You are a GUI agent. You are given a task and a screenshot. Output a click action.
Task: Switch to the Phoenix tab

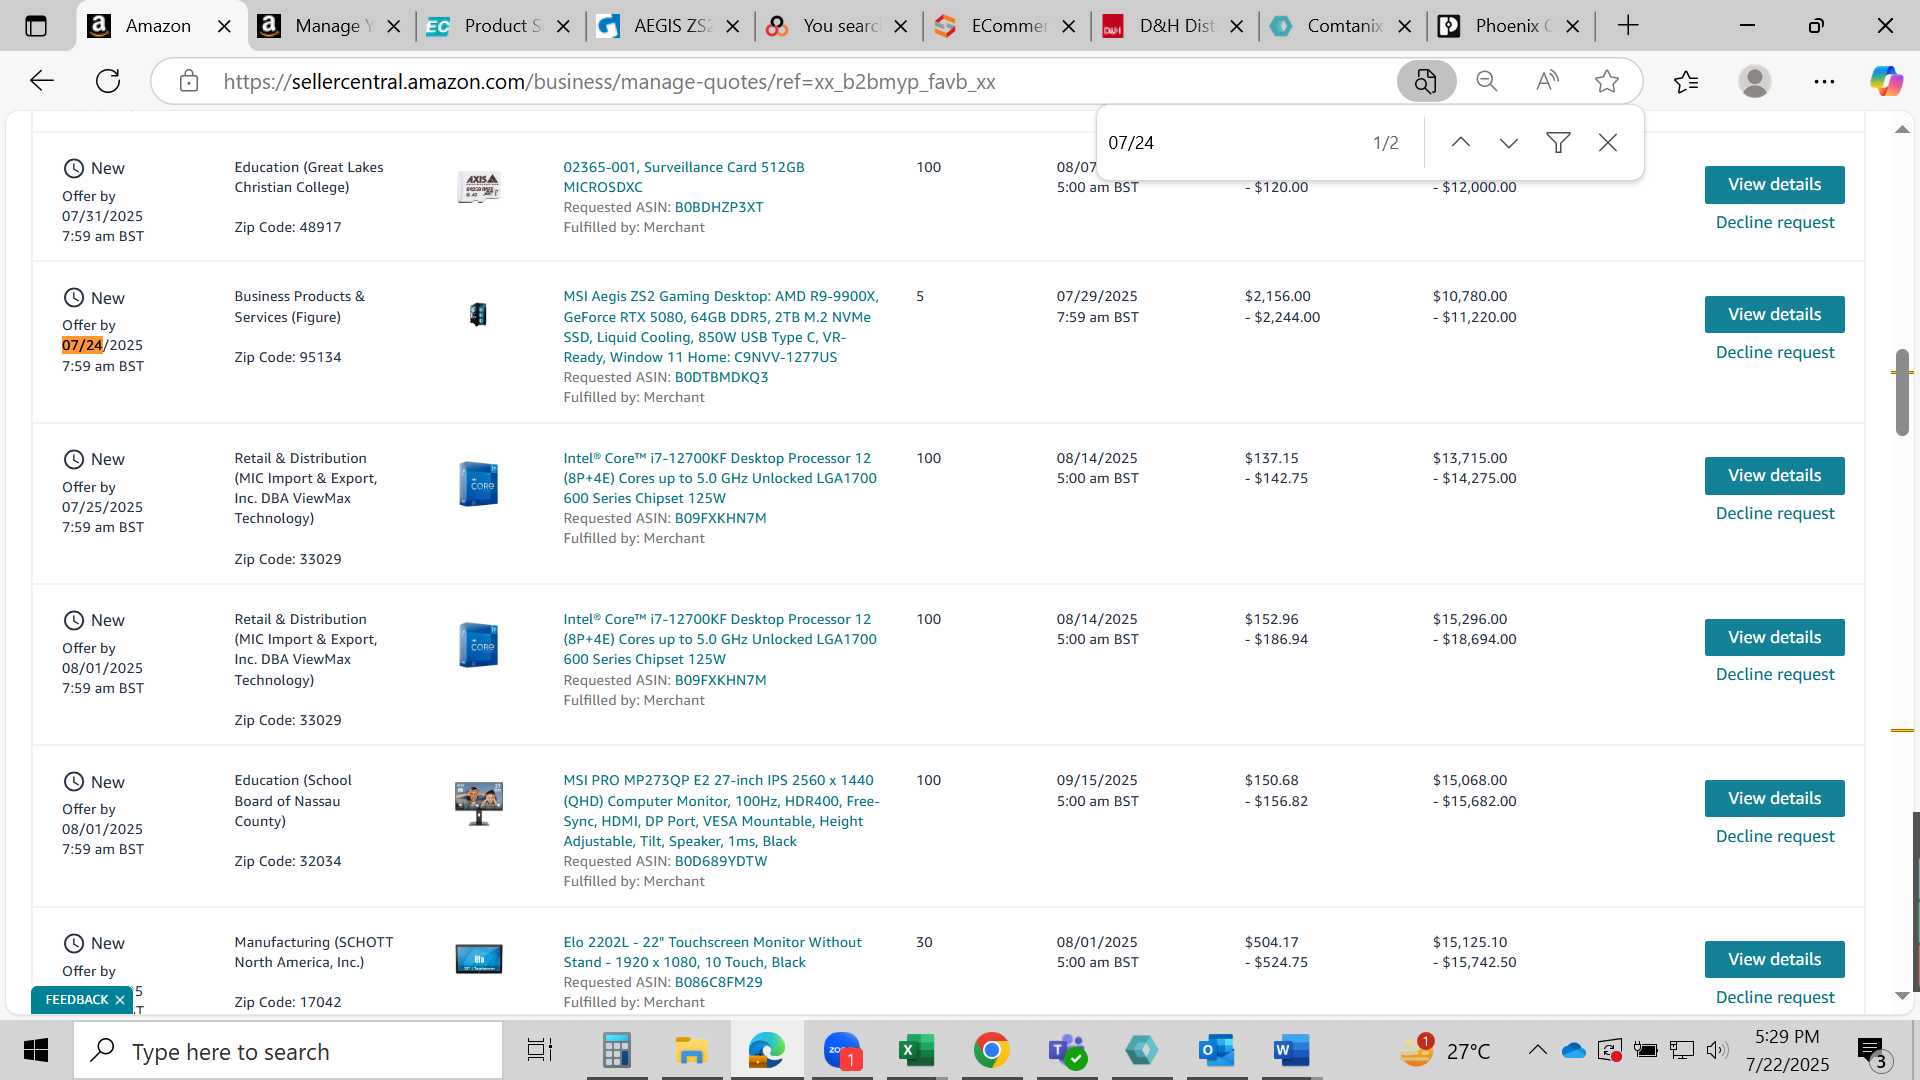pos(1506,26)
